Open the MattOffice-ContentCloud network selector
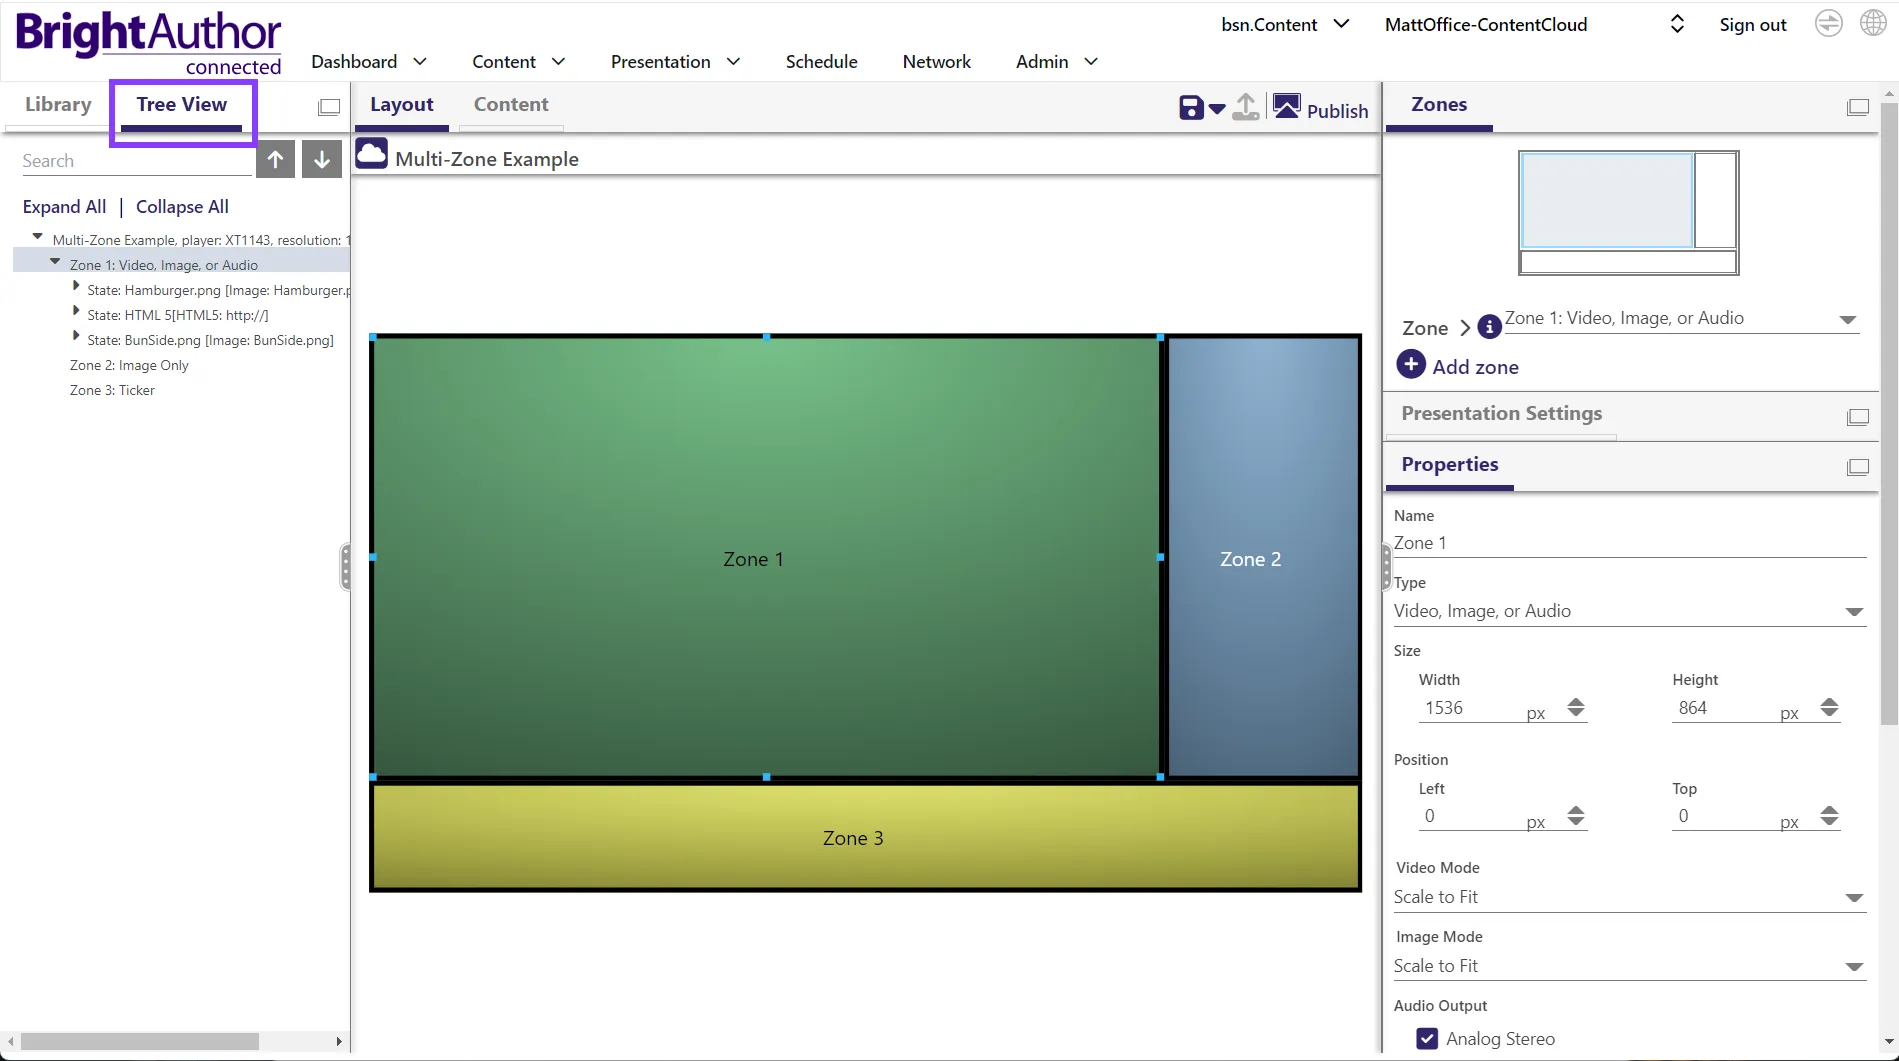1899x1061 pixels. tap(1534, 25)
